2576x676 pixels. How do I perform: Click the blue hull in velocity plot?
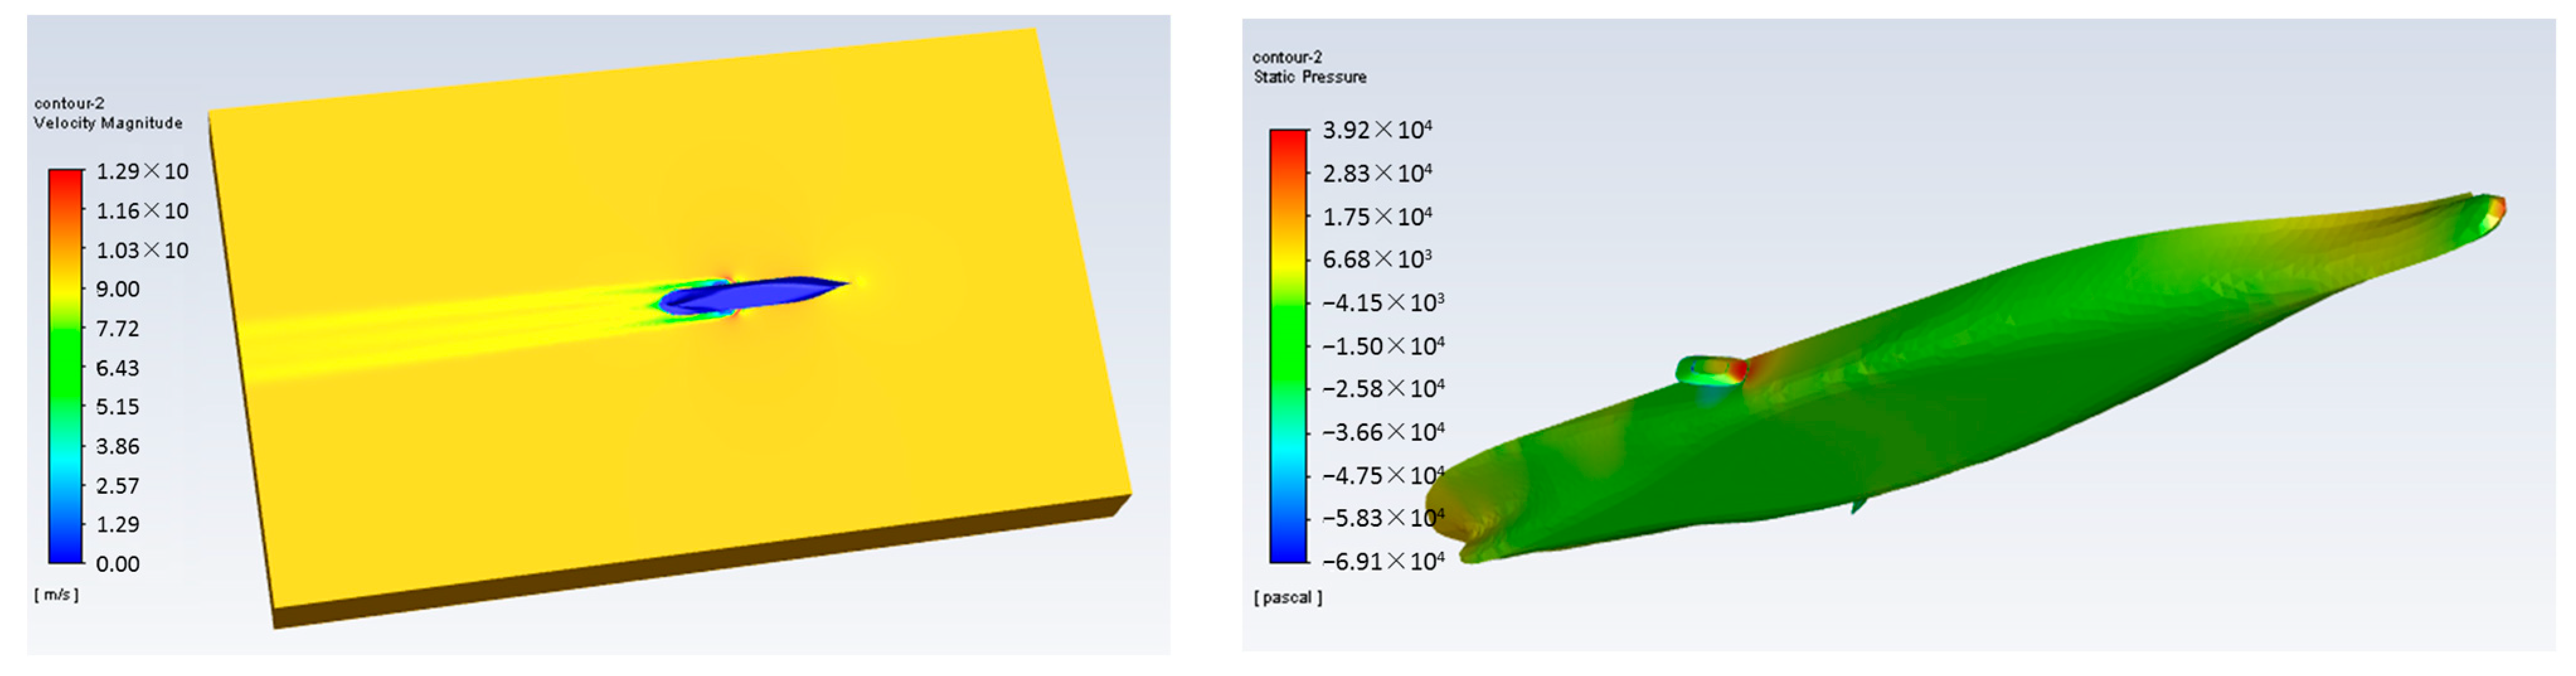[760, 293]
